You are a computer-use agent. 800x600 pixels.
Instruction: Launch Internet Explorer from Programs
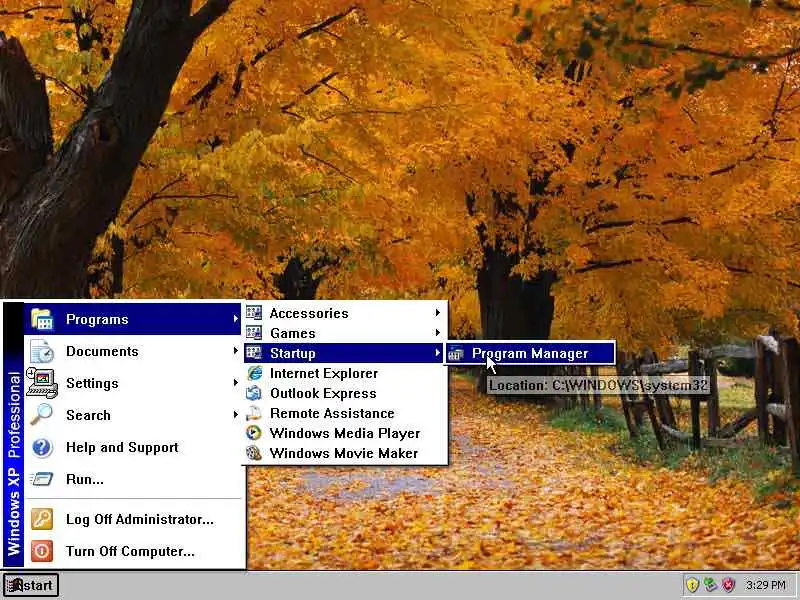point(344,373)
